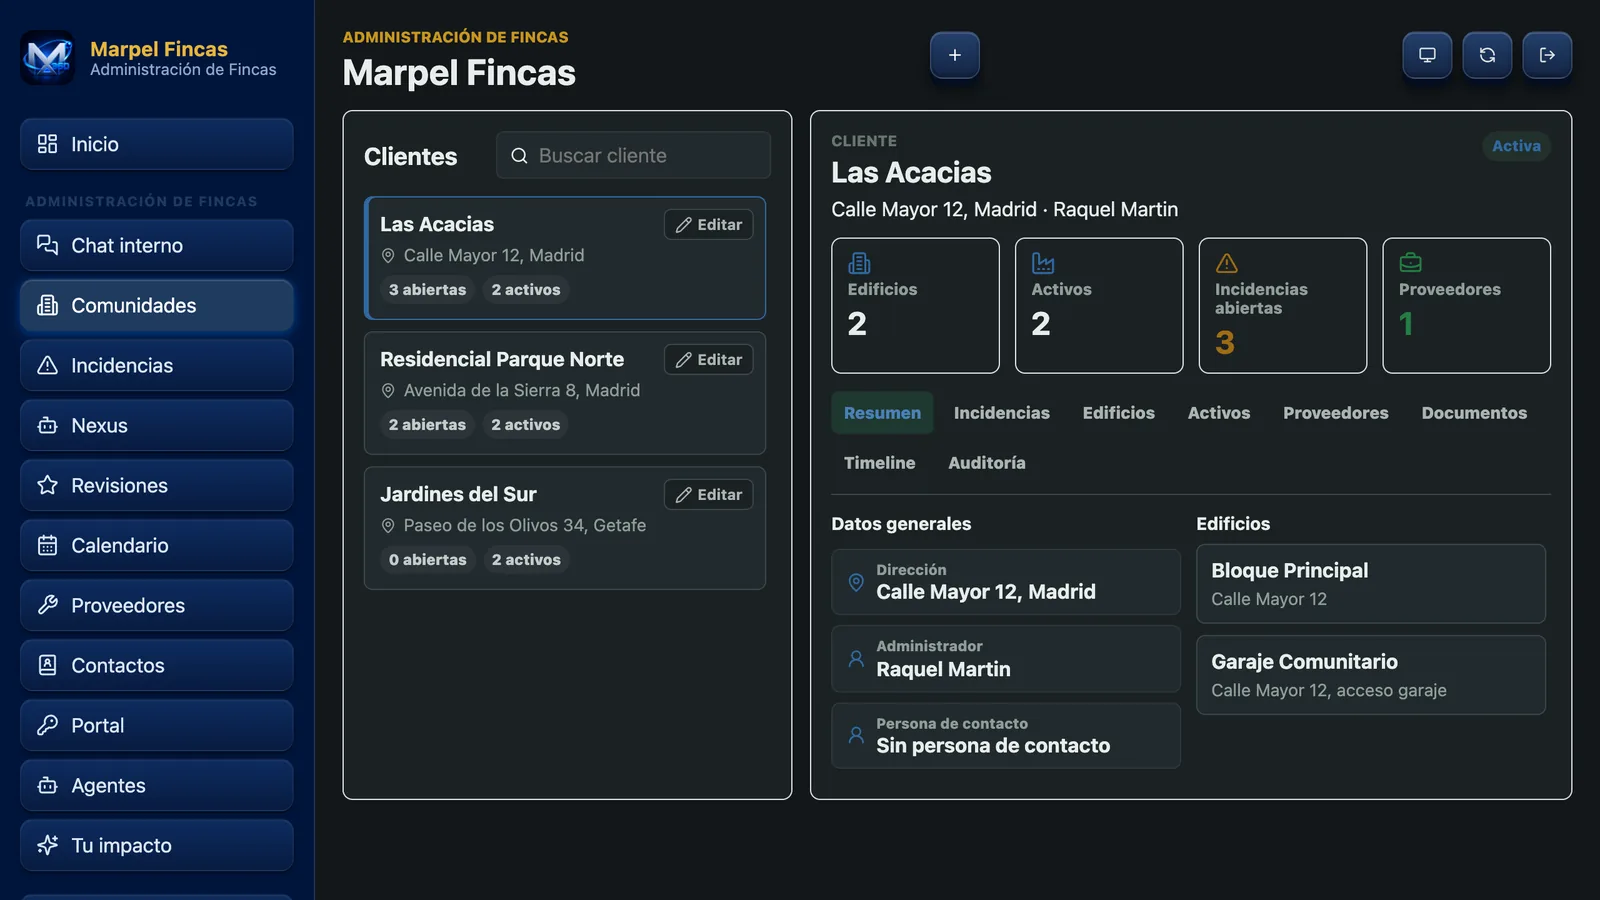Click the Administrador Raquel Martin field
The image size is (1600, 900).
pos(1006,659)
